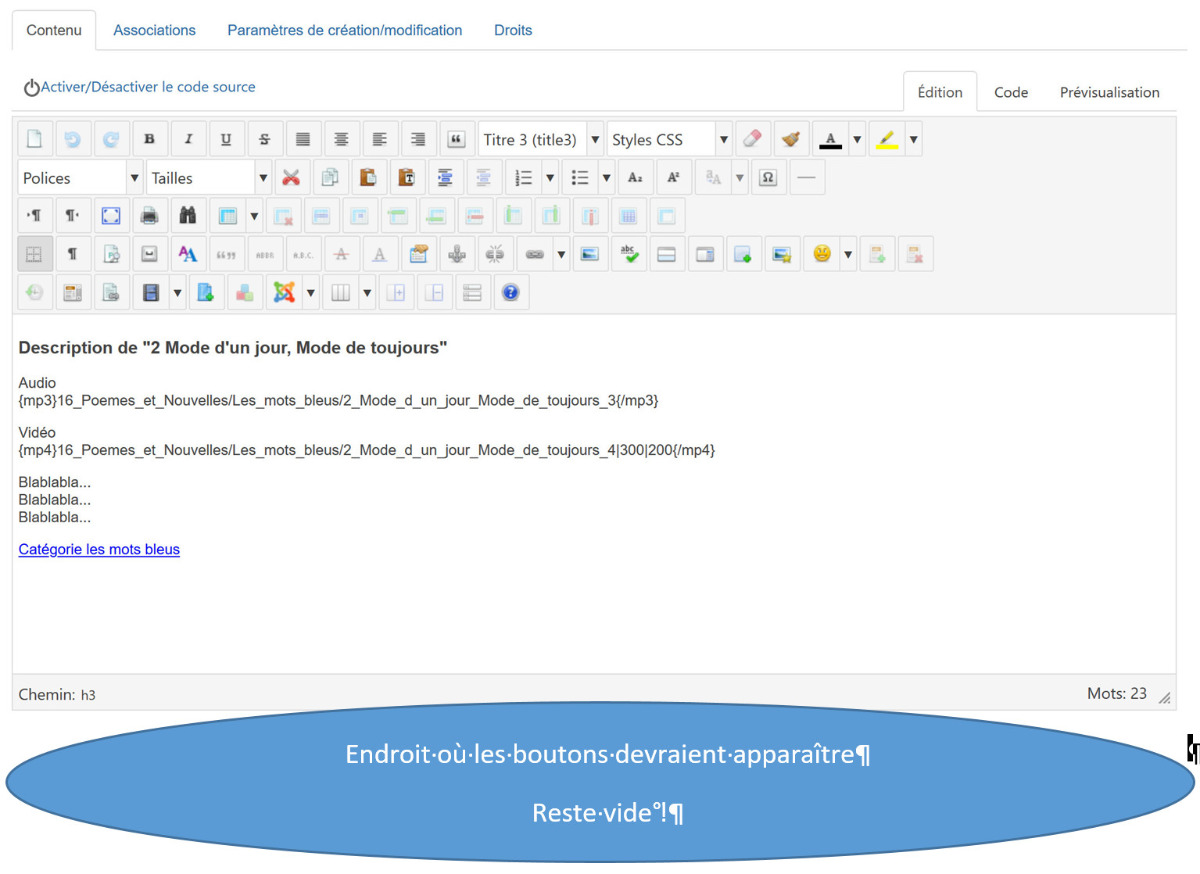Toggle Strikethrough formatting
This screenshot has height=874, width=1200.
tap(264, 139)
